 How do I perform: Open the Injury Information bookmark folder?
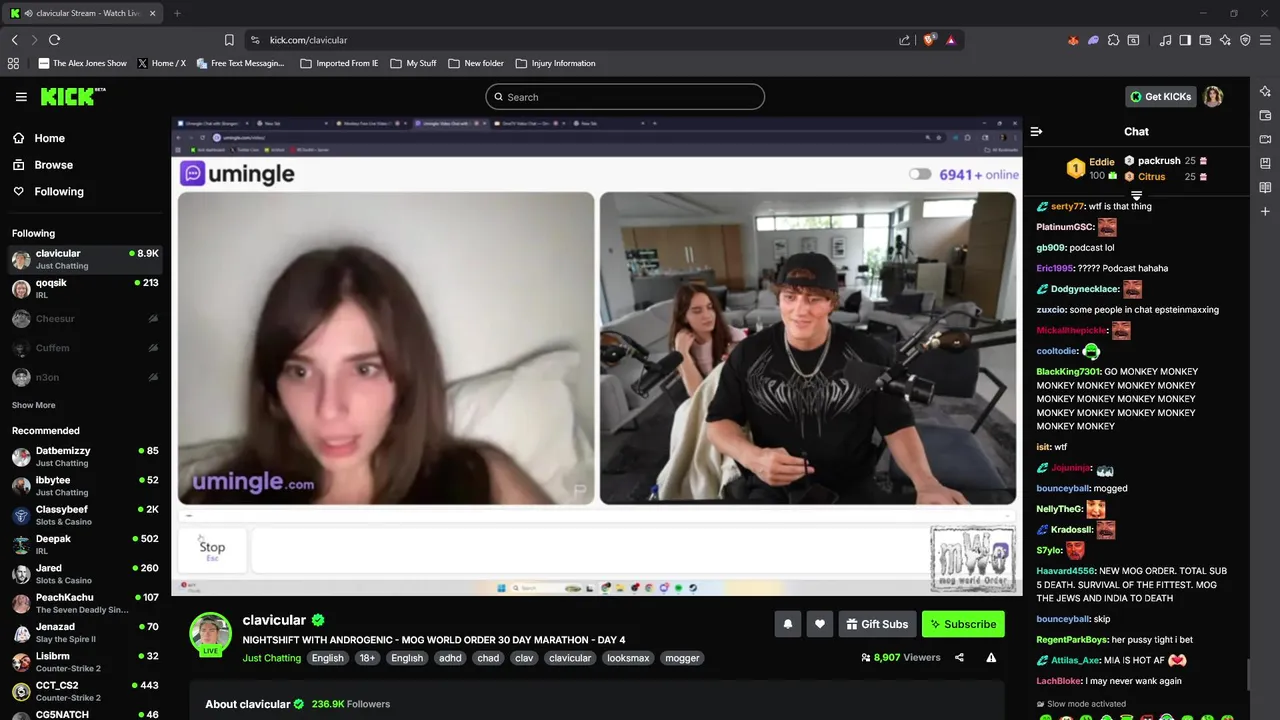555,63
